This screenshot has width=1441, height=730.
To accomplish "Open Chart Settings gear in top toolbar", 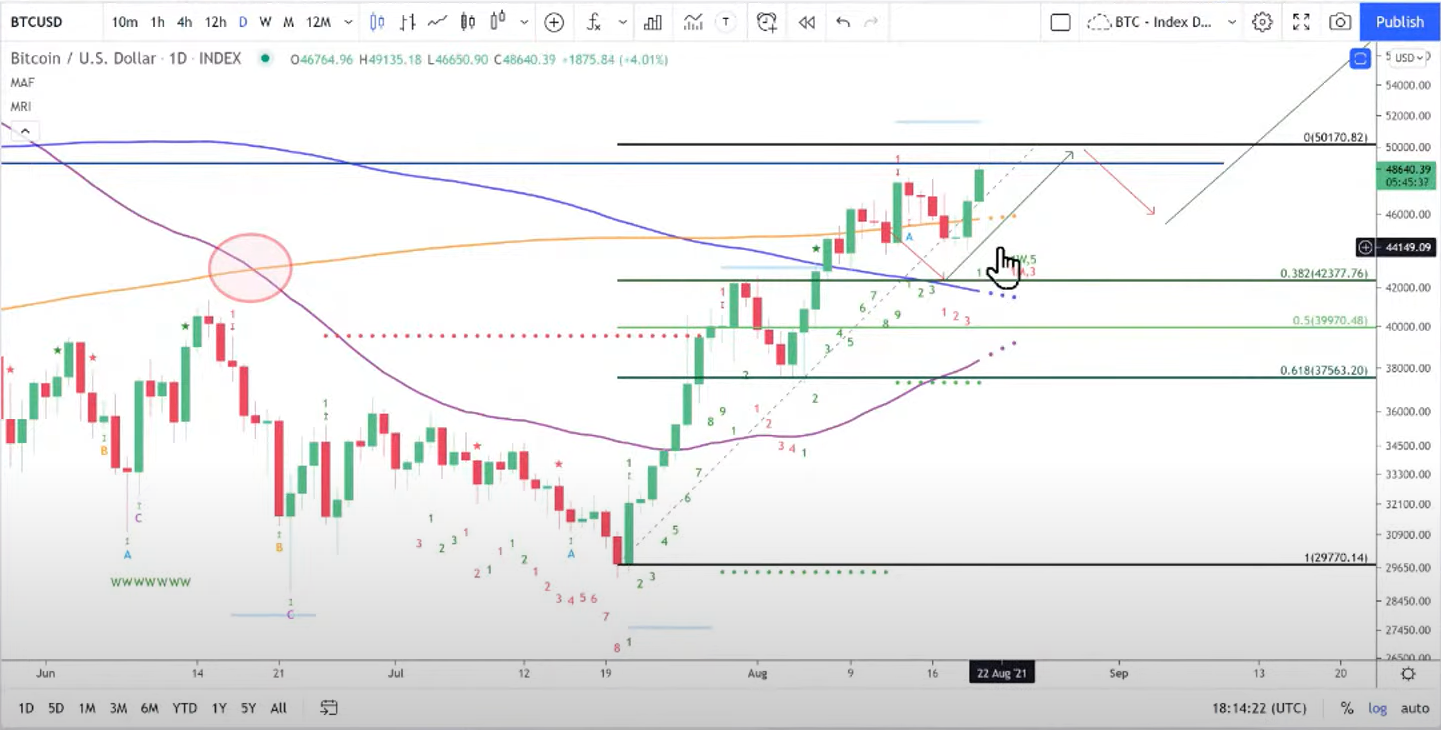I will 1263,22.
